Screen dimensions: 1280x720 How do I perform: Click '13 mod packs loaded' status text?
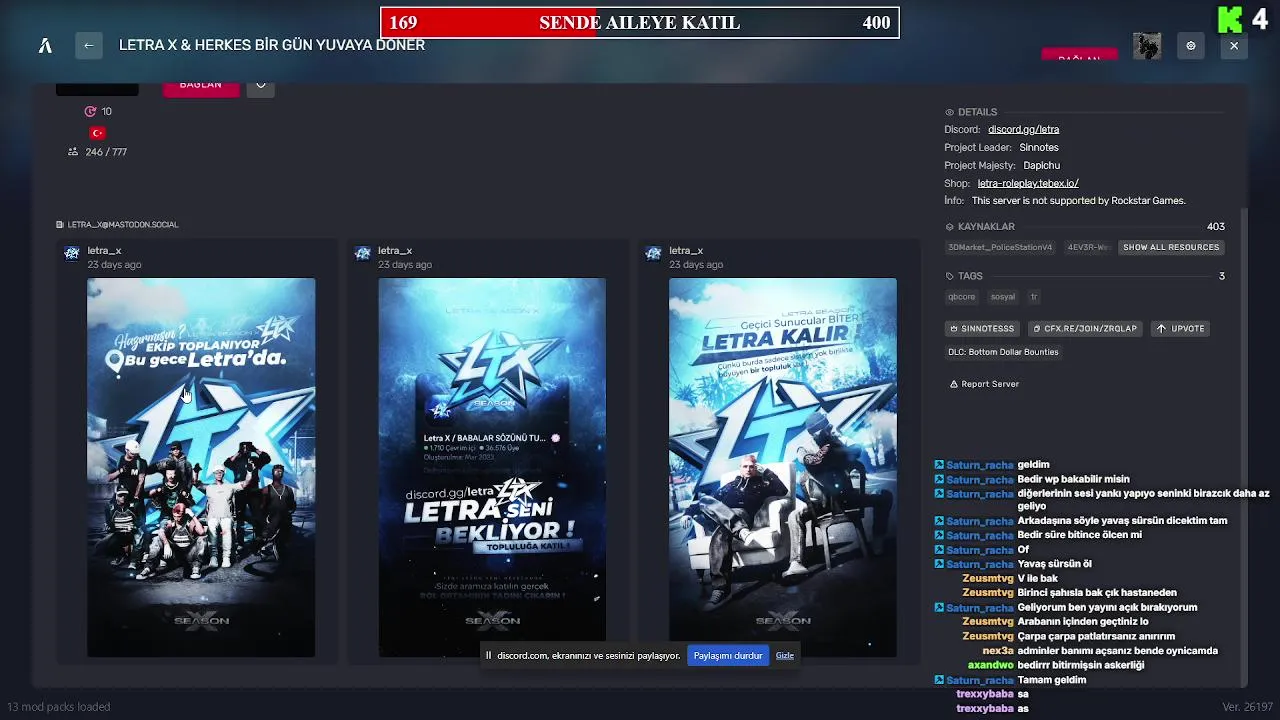tap(59, 707)
